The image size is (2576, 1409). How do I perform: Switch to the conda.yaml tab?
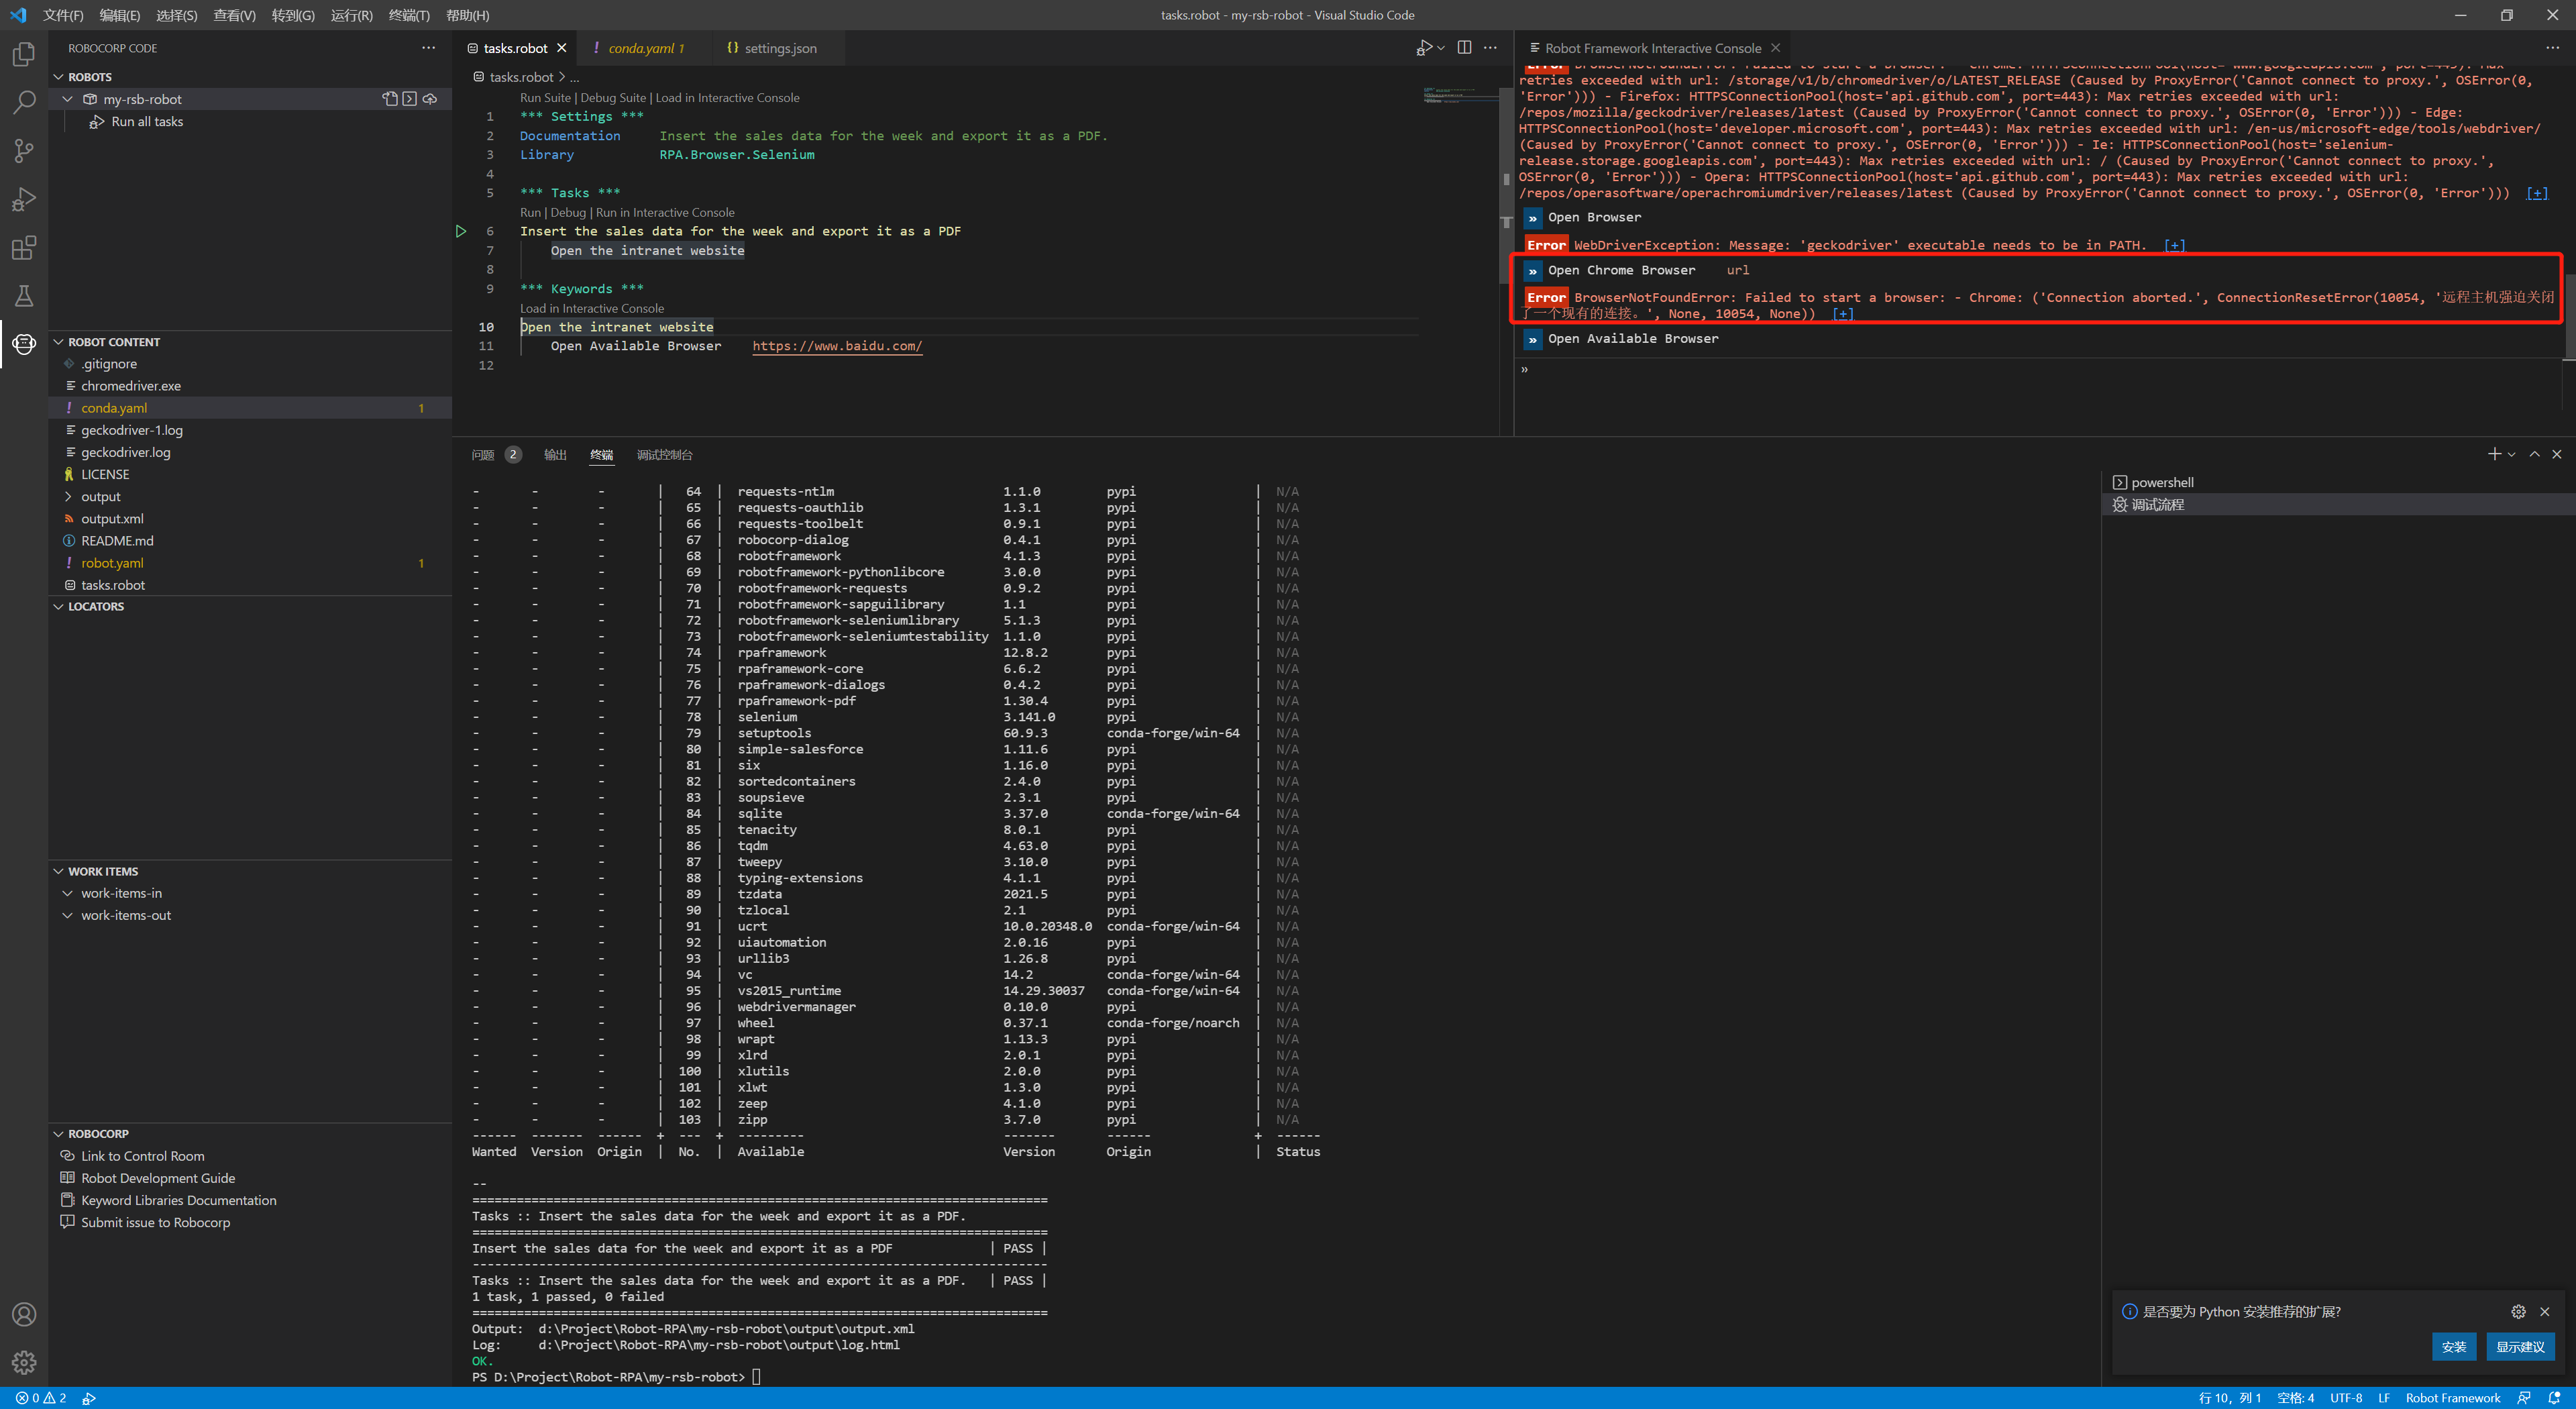click(x=641, y=48)
